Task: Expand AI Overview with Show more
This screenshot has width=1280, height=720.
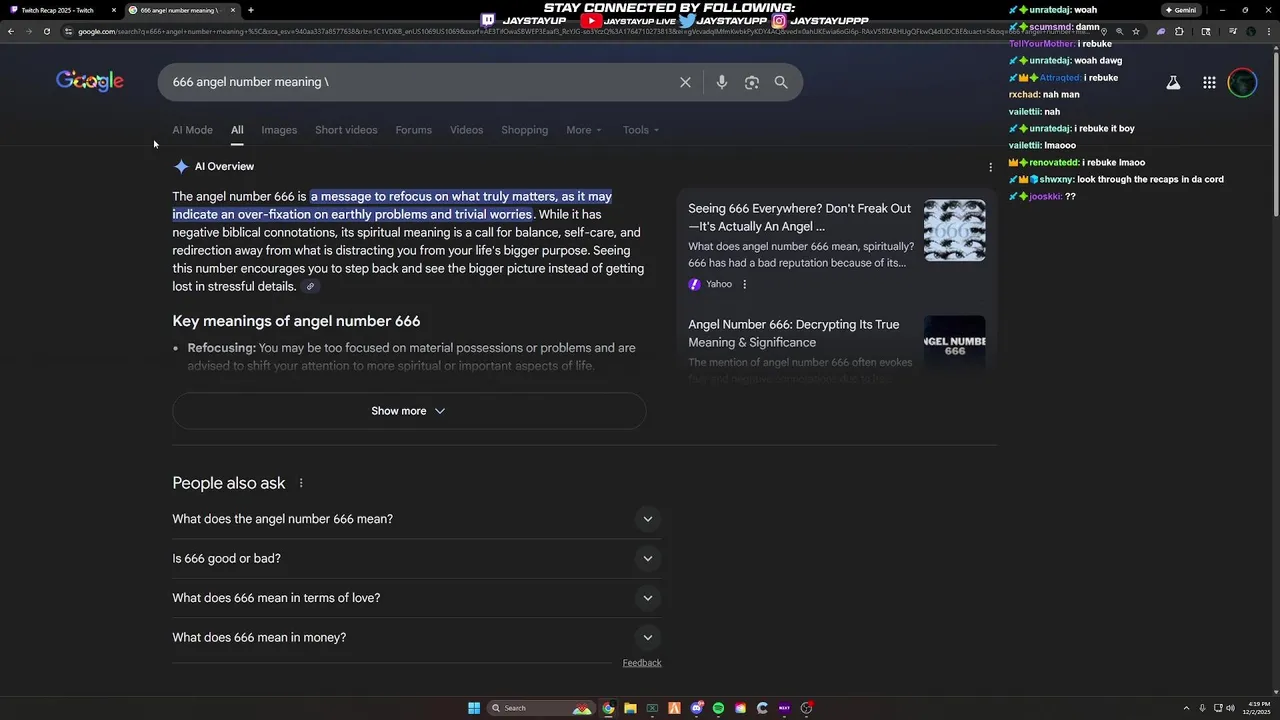Action: click(409, 411)
